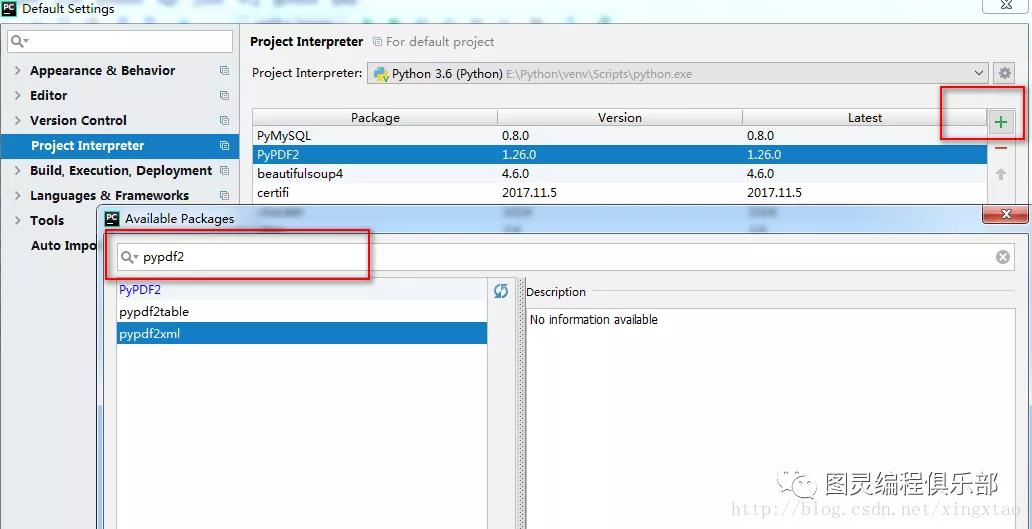Sort by the Version column header
Image resolution: width=1032 pixels, height=529 pixels.
(x=619, y=118)
